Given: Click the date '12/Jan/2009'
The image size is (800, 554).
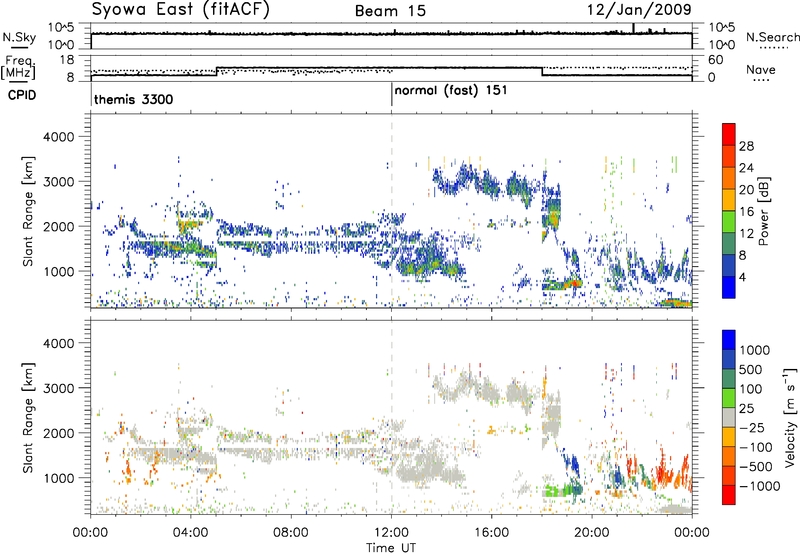Looking at the screenshot, I should click(639, 10).
